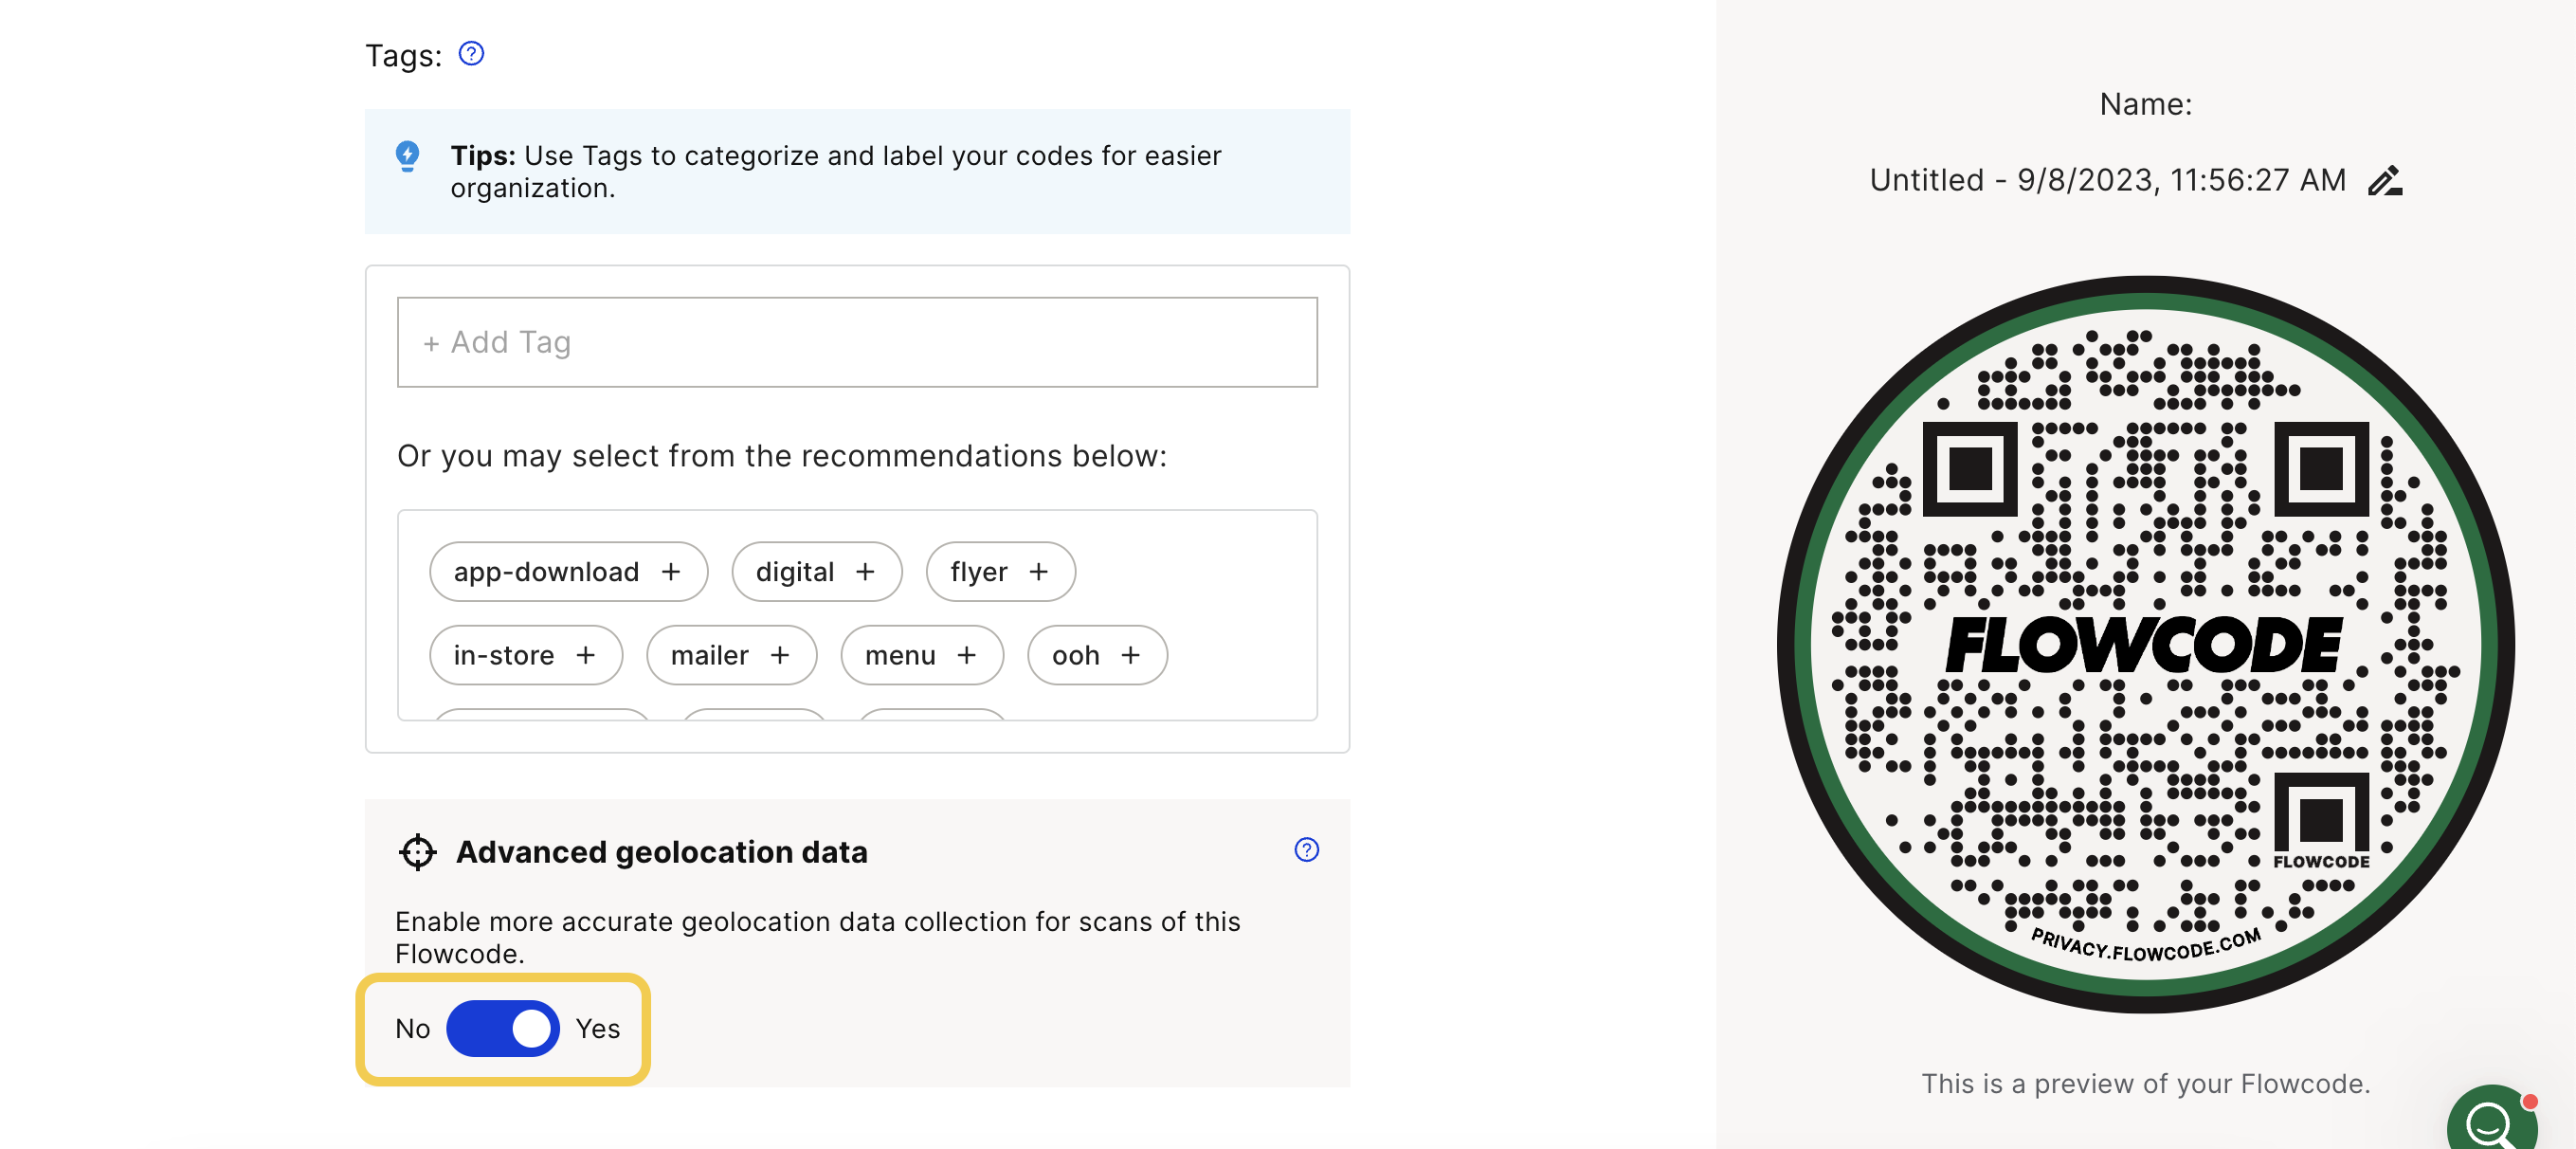This screenshot has width=2576, height=1149.
Task: Click the Untitled code name text
Action: (2107, 180)
